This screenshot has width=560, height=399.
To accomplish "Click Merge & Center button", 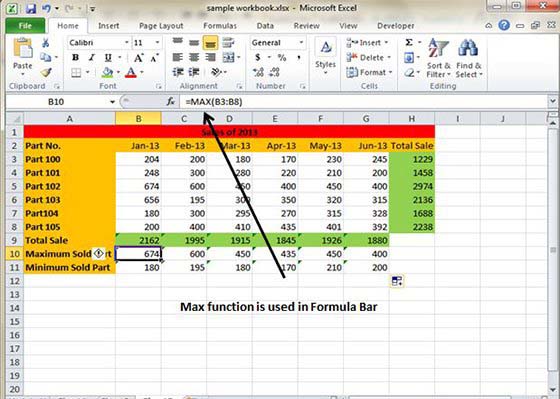I will (x=229, y=58).
